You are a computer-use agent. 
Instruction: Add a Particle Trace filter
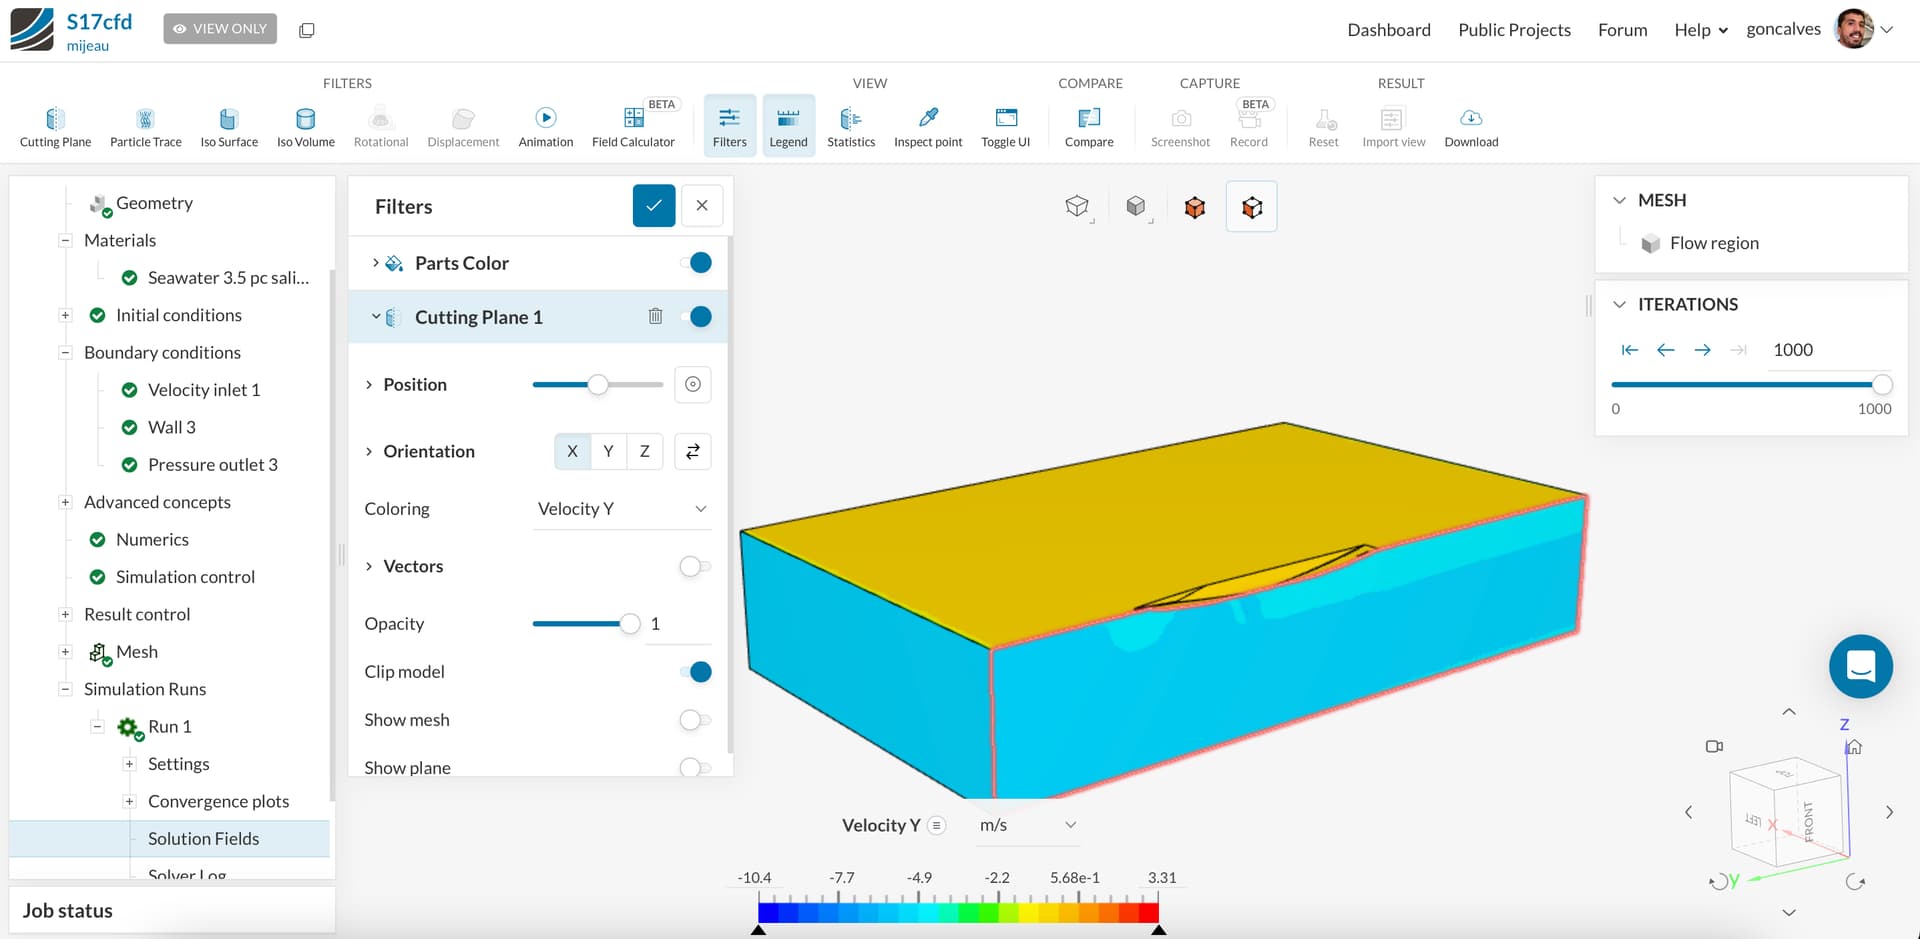(145, 128)
